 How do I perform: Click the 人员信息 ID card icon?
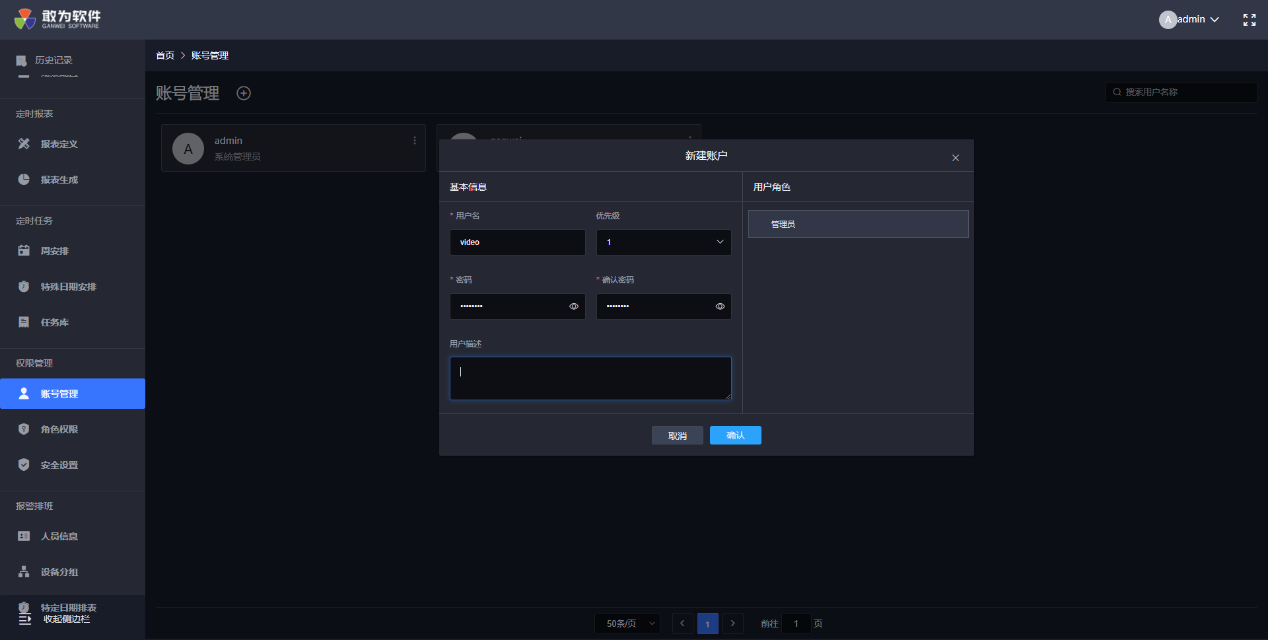coord(24,536)
